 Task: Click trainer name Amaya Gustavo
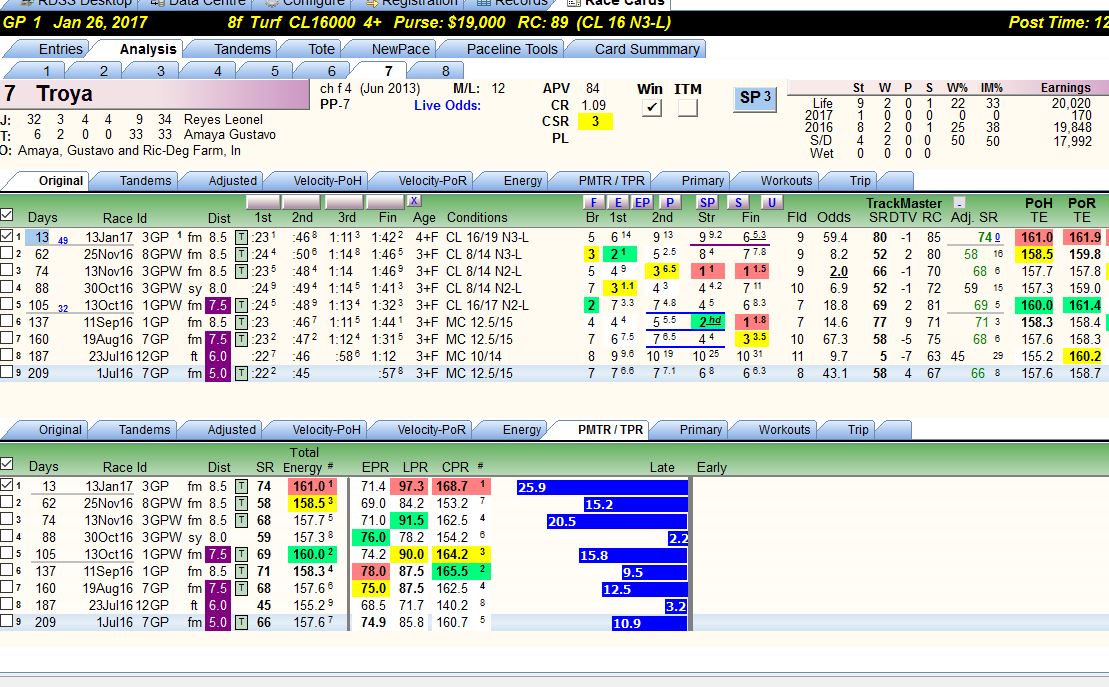(229, 134)
